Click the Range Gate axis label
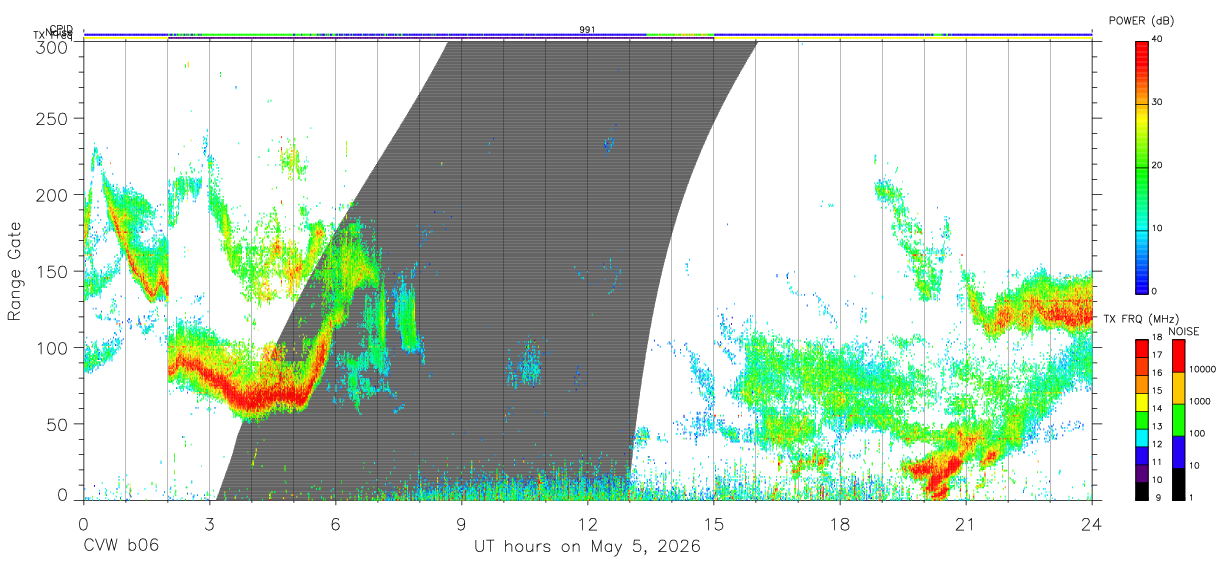Screen dimensions: 1228x567 point(15,271)
